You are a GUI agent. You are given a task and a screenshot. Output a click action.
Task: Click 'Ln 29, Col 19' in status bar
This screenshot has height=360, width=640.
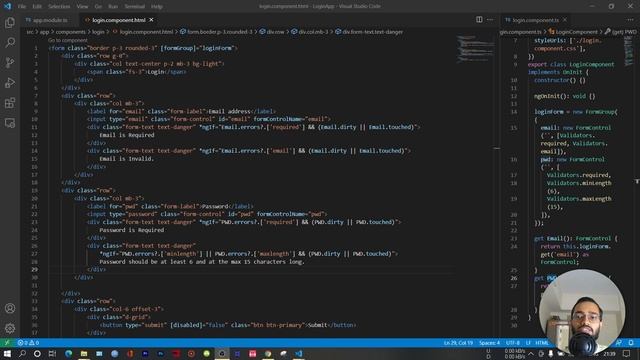(458, 343)
